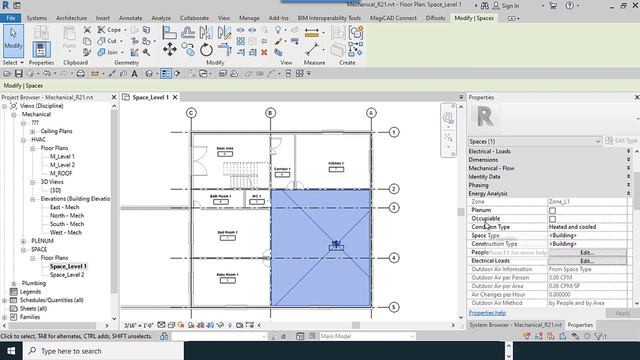Open the Select panel dropdown
640x360 pixels.
click(13, 63)
